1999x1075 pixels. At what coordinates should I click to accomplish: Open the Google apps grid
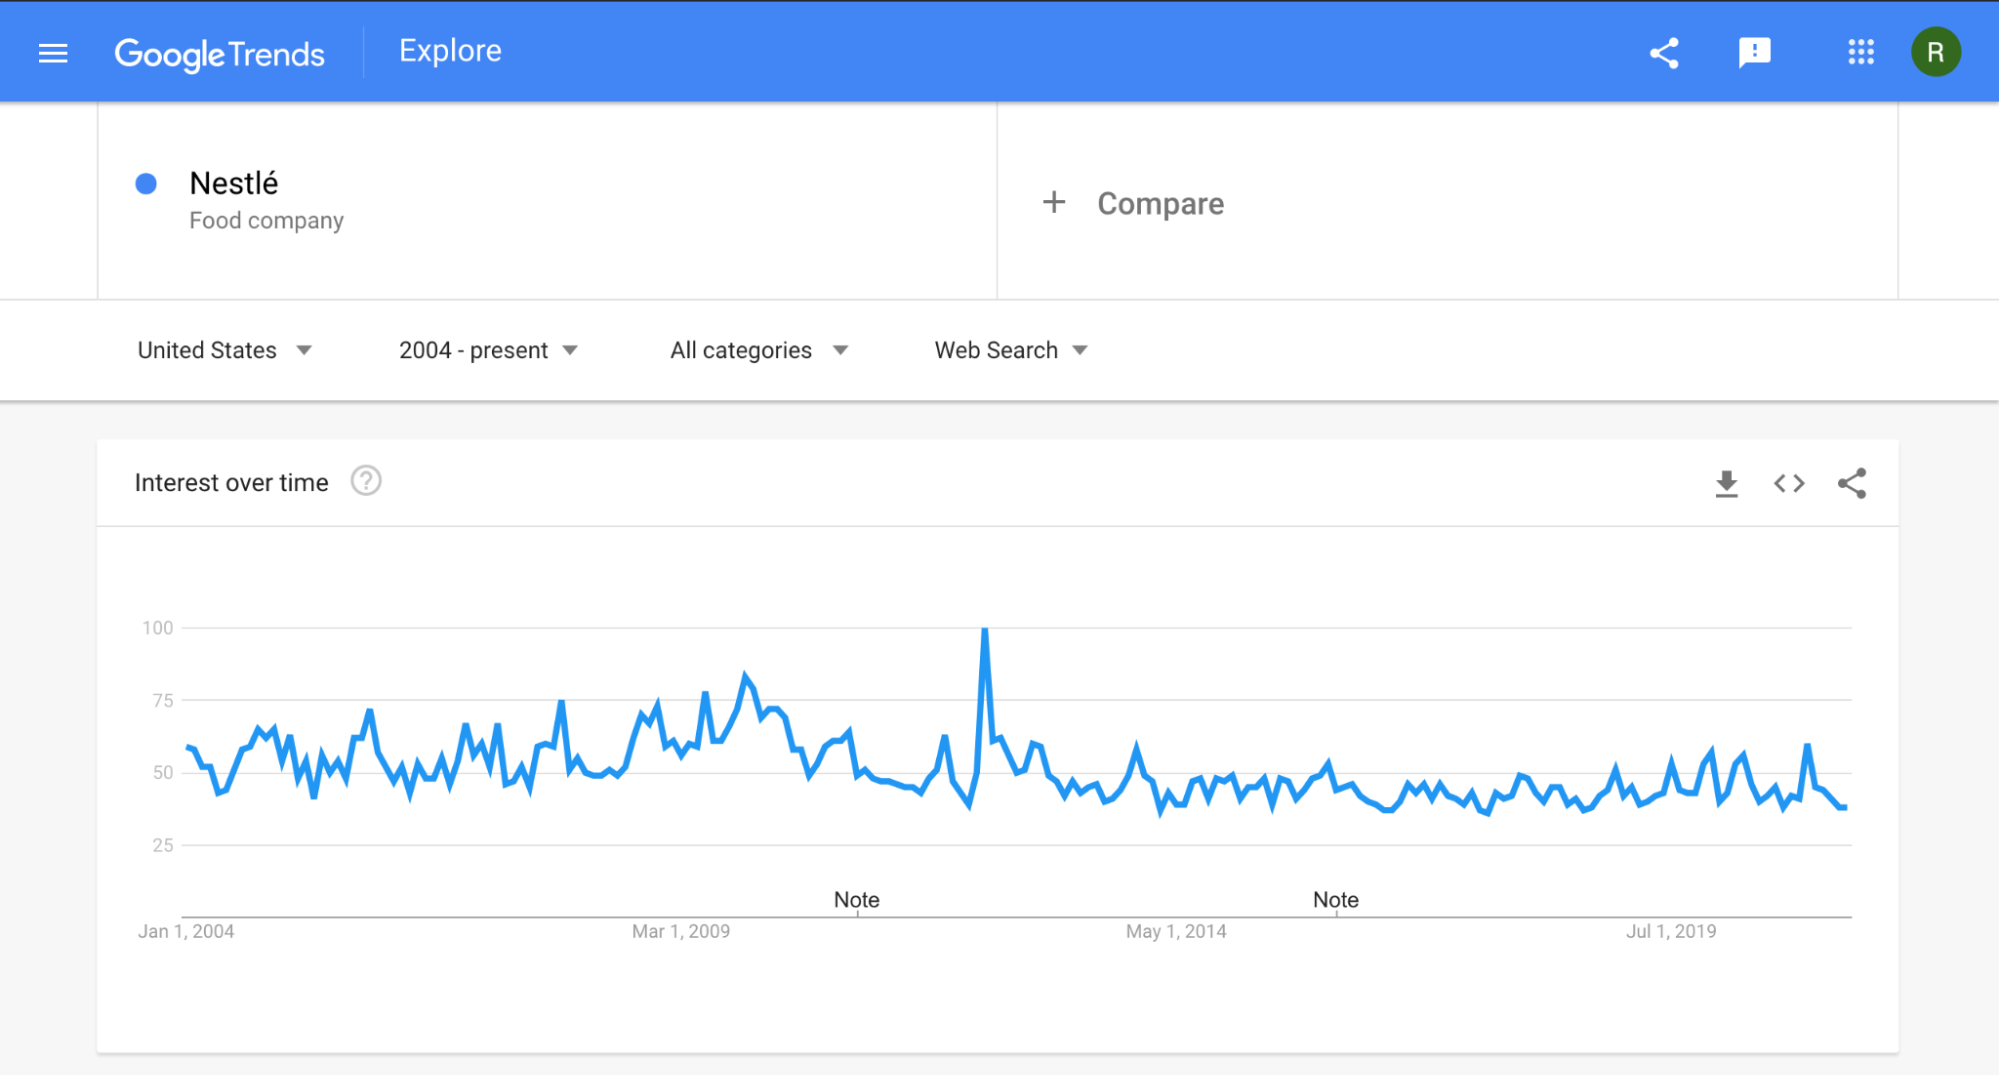pos(1860,52)
